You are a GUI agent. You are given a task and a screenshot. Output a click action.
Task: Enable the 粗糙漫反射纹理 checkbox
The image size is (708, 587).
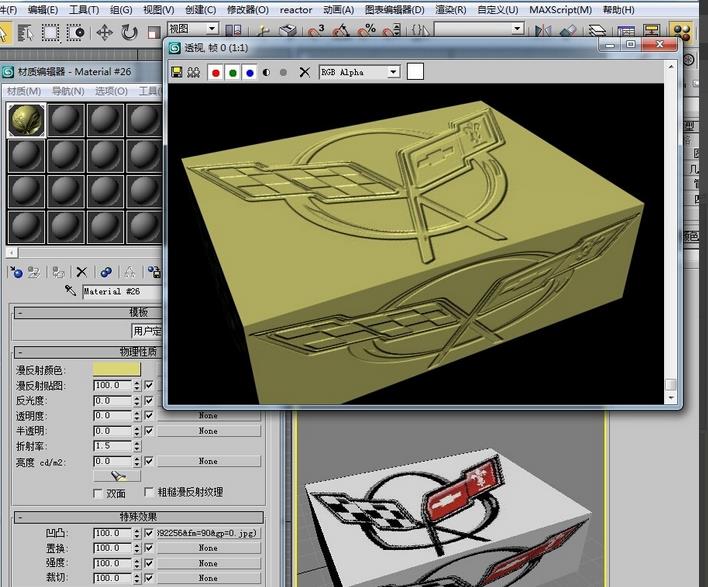tap(149, 492)
